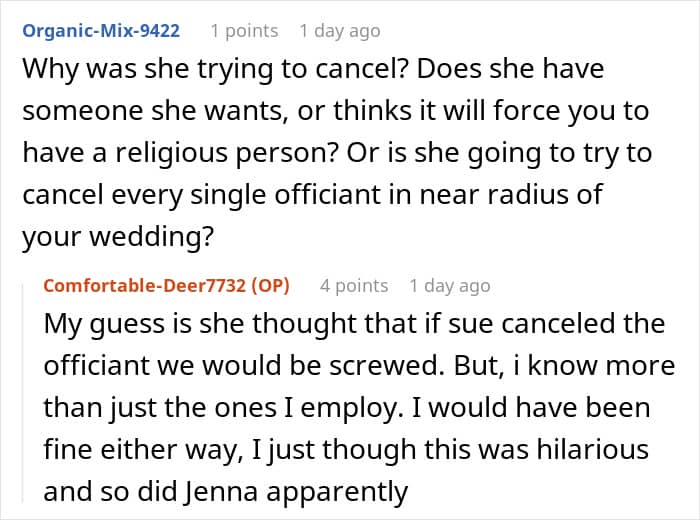Click the line 'and so did Jenna apparently'
The height and width of the screenshot is (520, 700).
click(225, 491)
